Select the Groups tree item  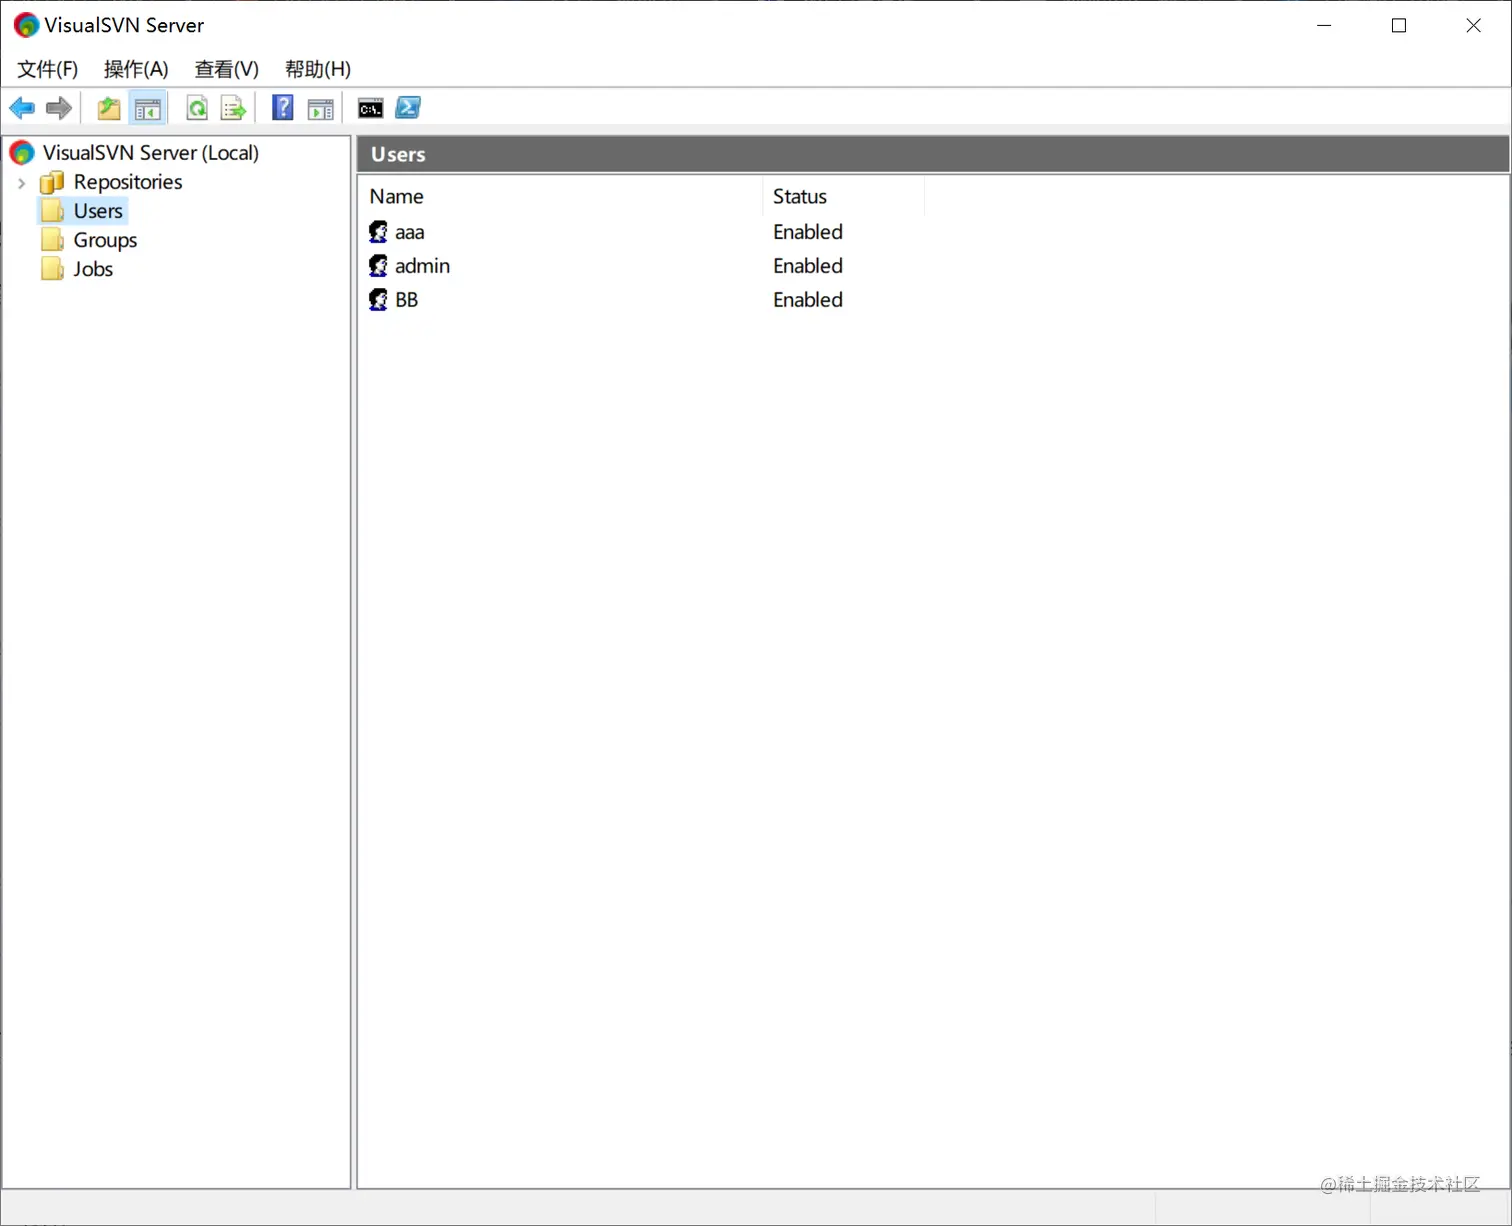pyautogui.click(x=105, y=240)
